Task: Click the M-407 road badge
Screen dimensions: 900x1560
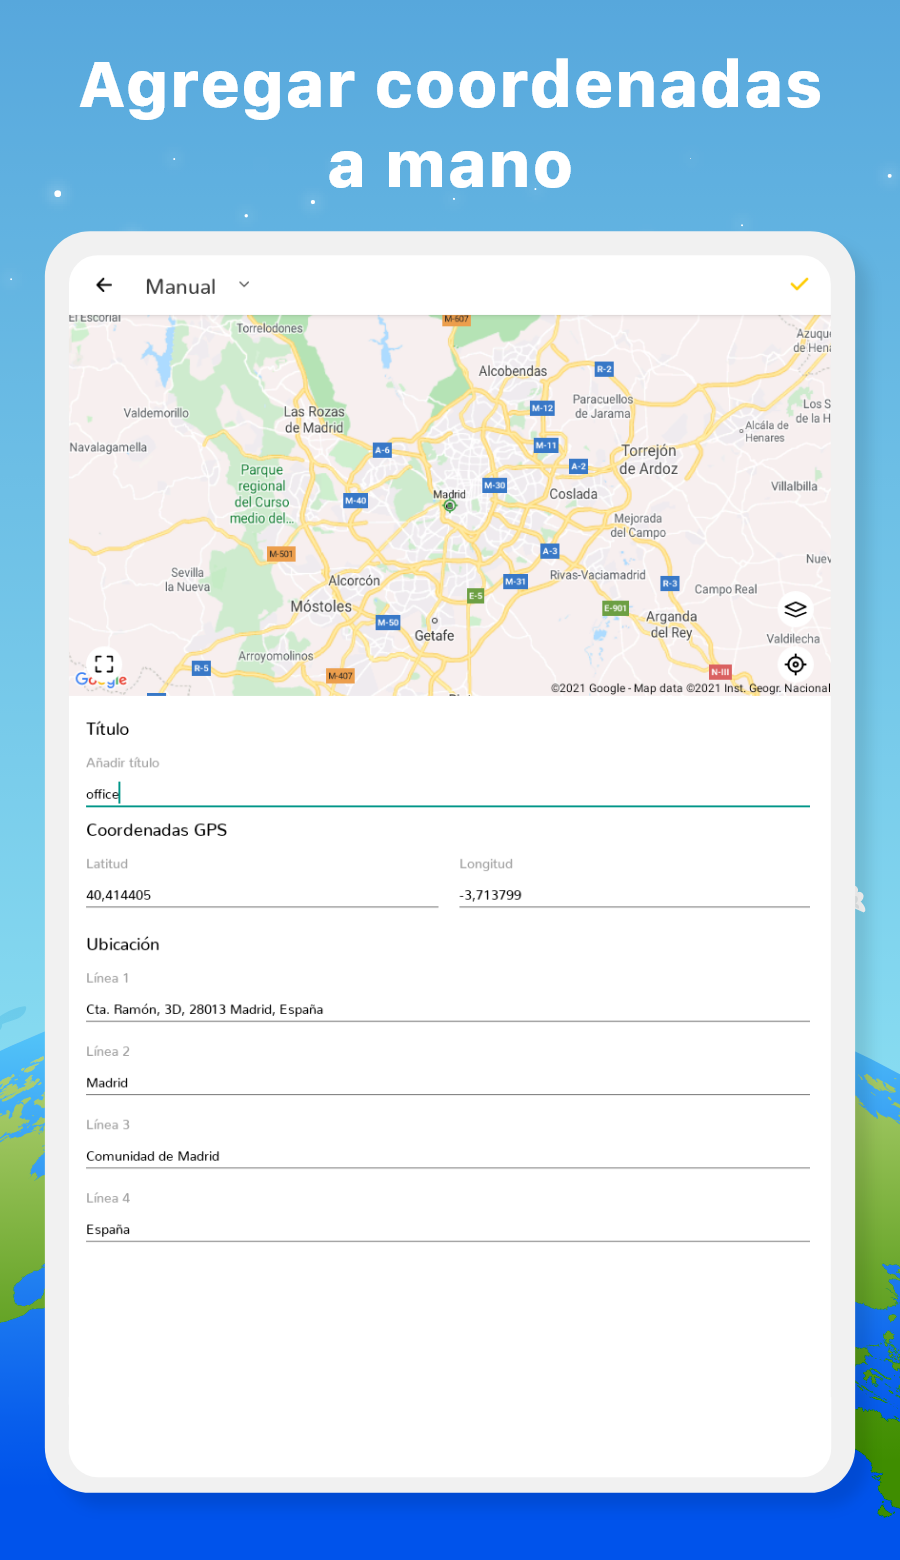Action: tap(340, 676)
